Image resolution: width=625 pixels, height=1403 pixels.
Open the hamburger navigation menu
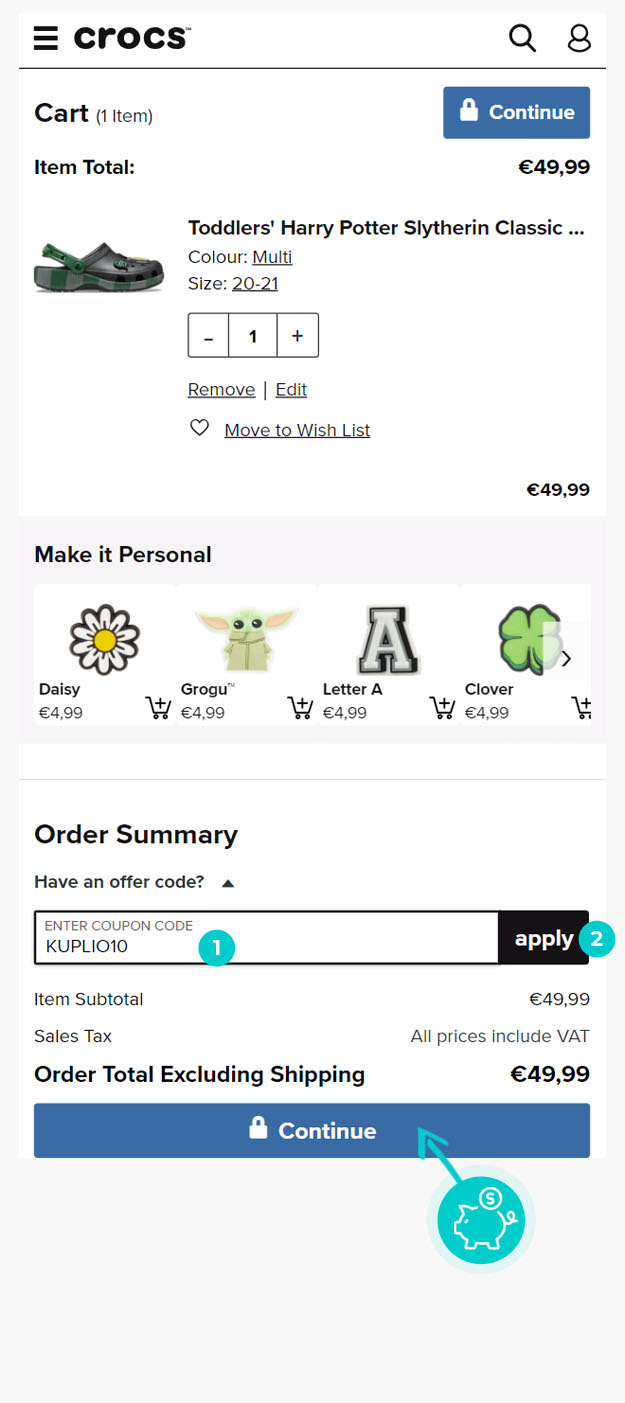46,39
